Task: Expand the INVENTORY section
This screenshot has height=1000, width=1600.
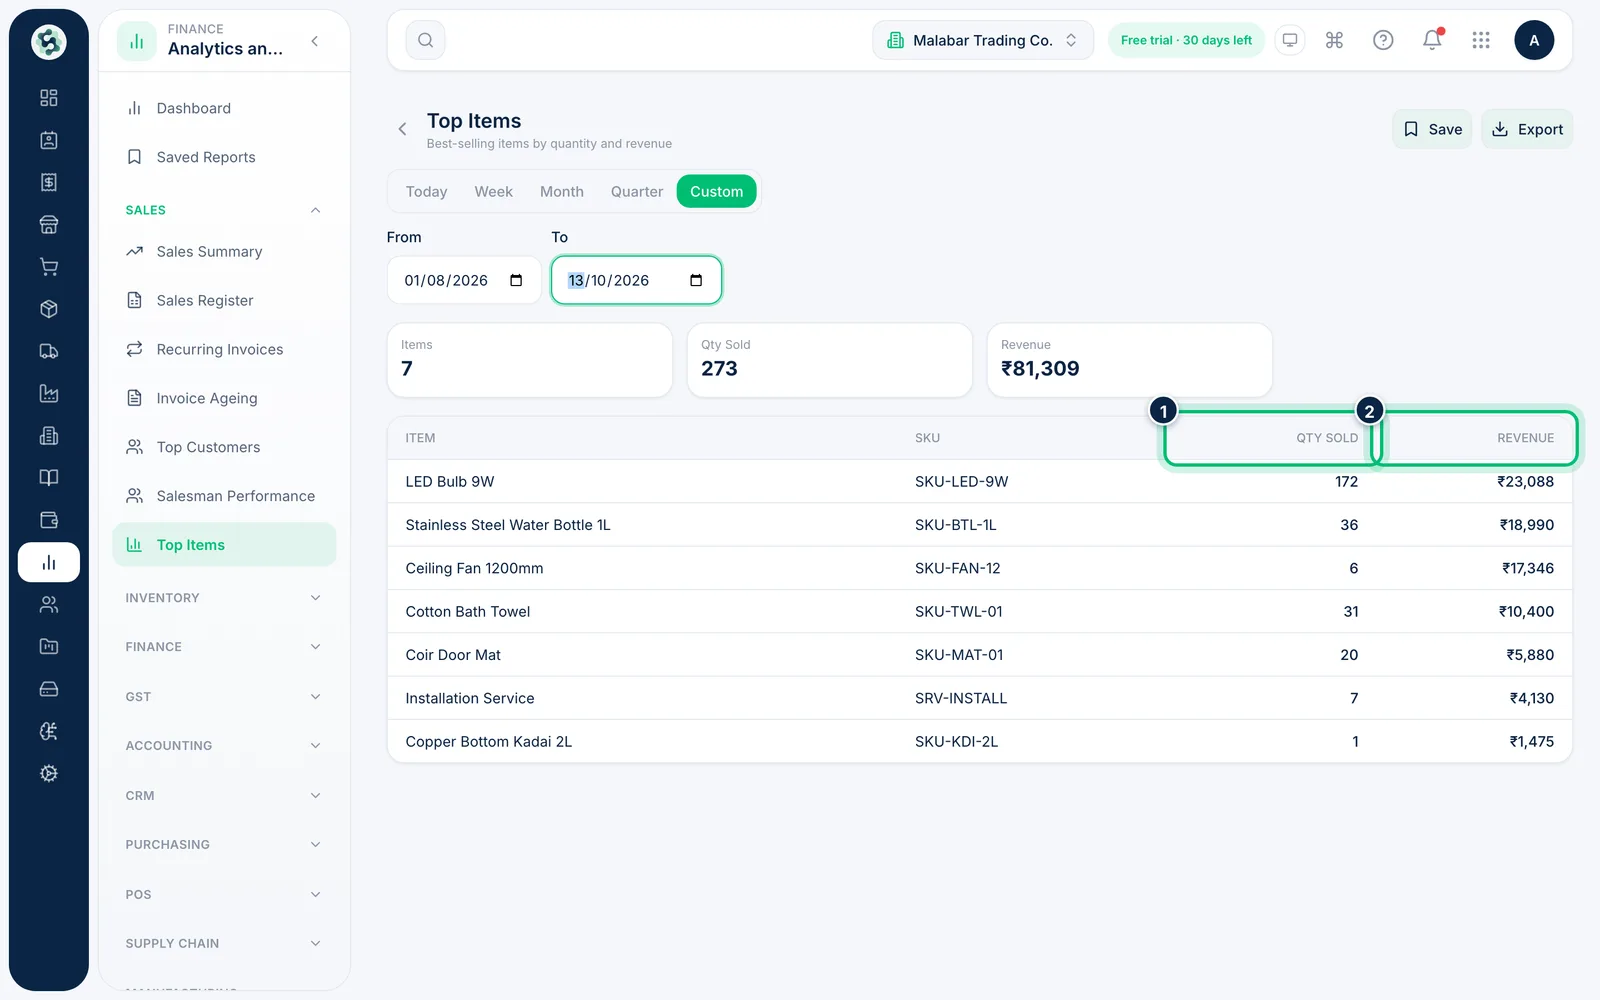Action: tap(224, 598)
